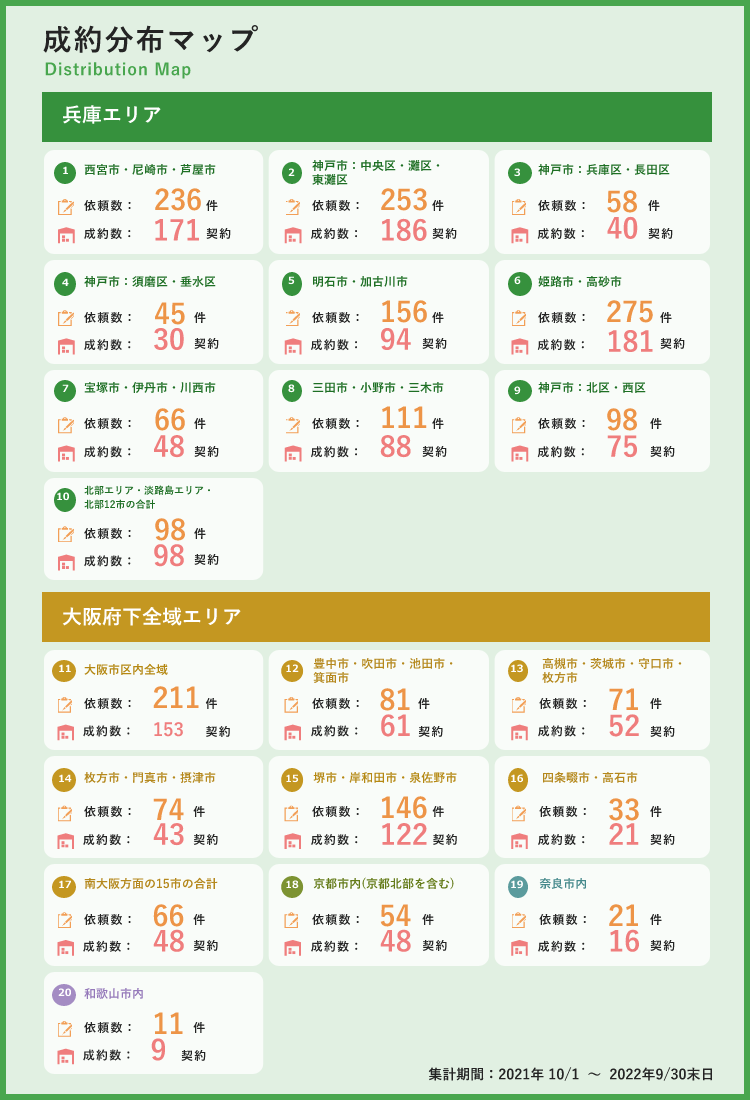Open the 西宮市・尼崎市・芦屋市 area title
The image size is (750, 1100).
tap(149, 170)
